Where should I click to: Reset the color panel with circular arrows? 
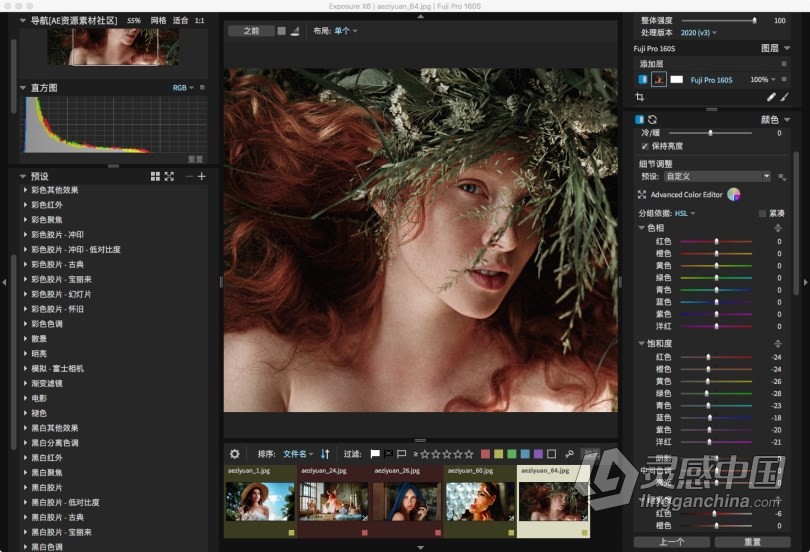652,119
